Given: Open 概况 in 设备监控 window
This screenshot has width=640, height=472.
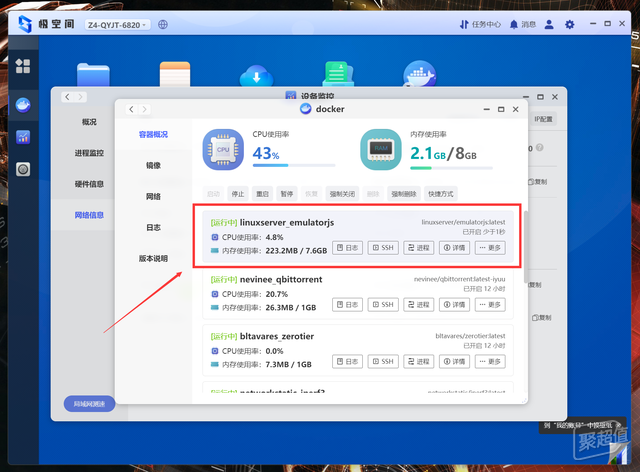Looking at the screenshot, I should pos(89,122).
